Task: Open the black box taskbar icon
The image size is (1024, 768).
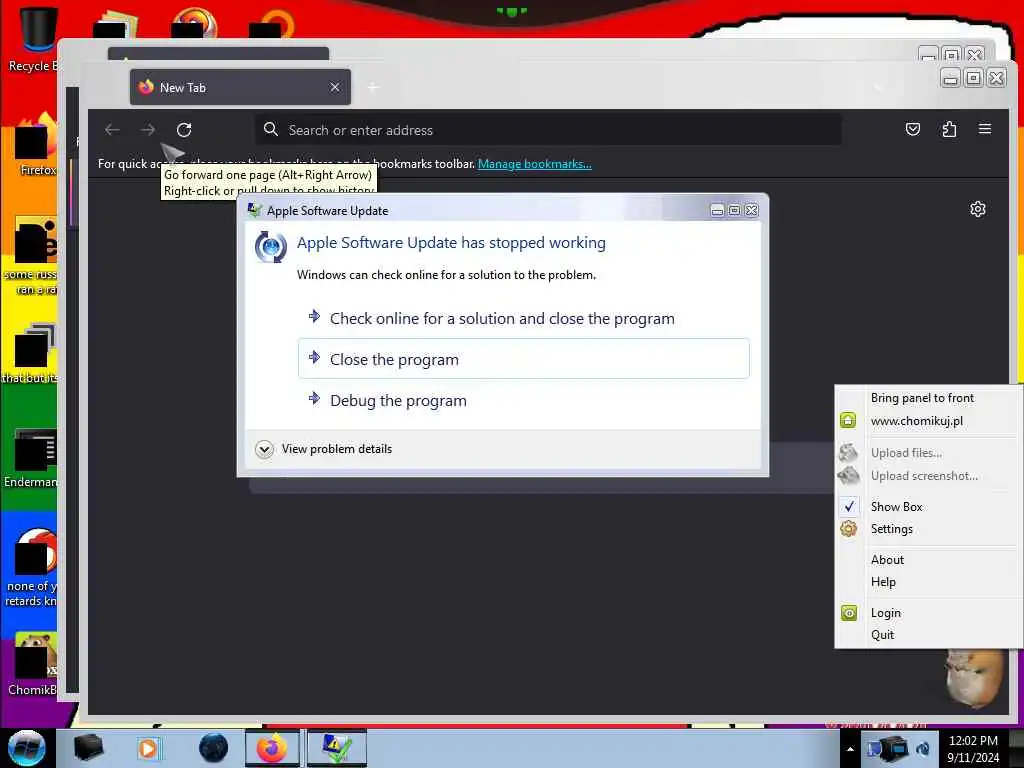Action: coord(89,748)
